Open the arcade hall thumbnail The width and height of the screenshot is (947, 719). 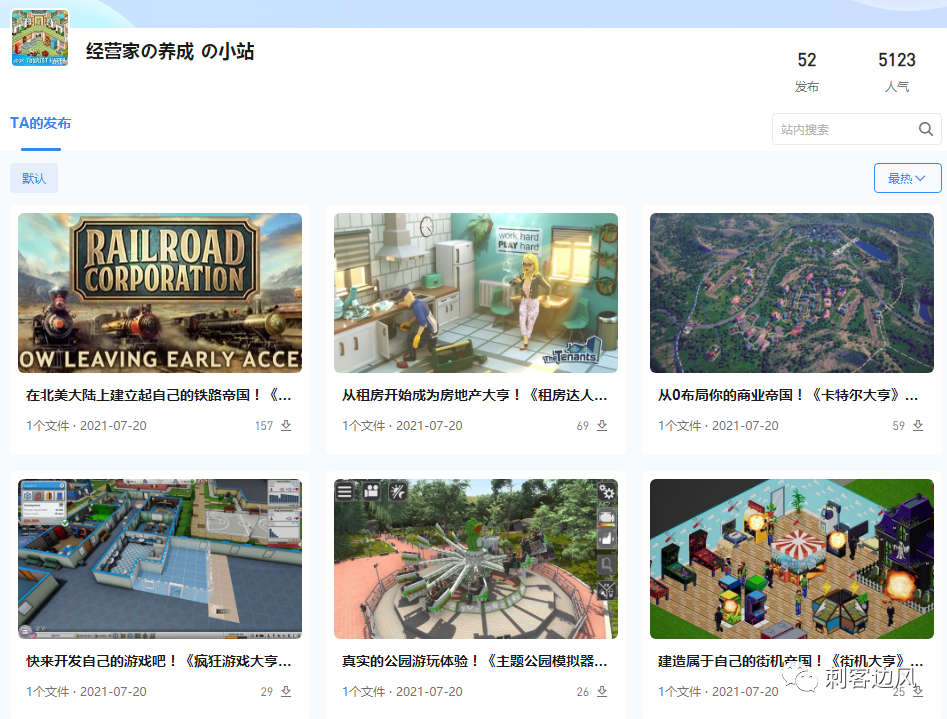coord(792,559)
